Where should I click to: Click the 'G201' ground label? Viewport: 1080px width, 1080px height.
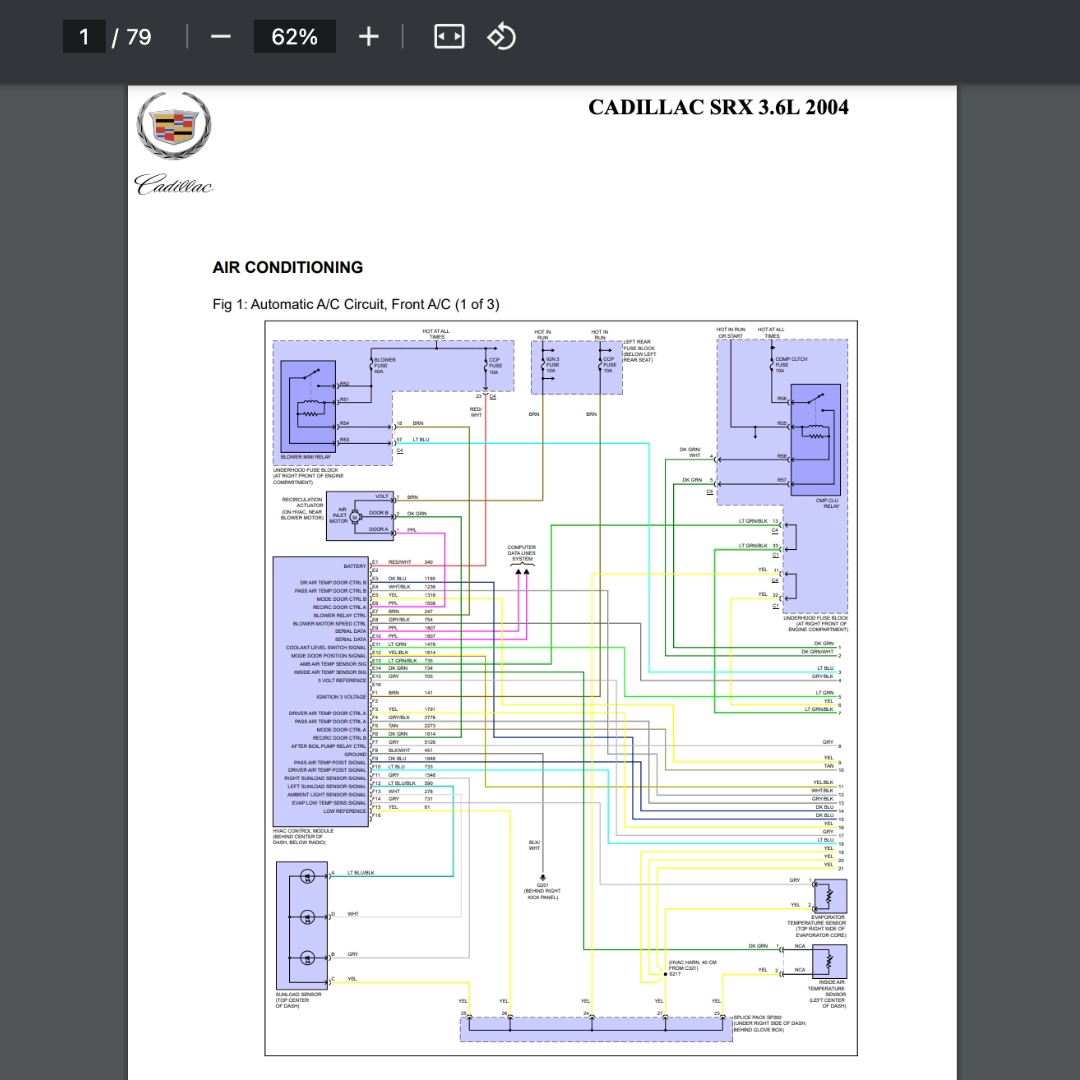click(542, 886)
